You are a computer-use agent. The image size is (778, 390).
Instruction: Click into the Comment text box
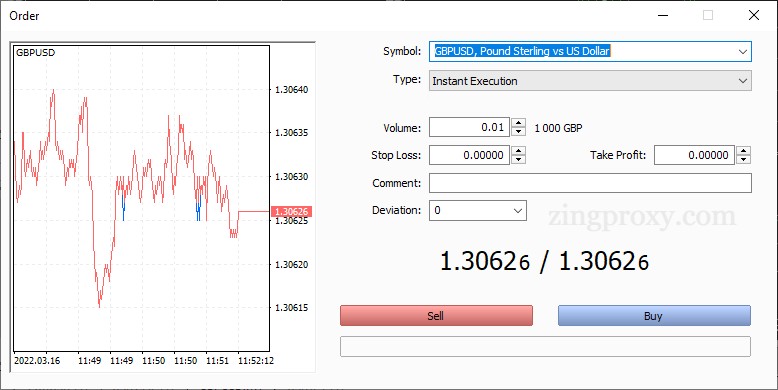click(x=590, y=183)
